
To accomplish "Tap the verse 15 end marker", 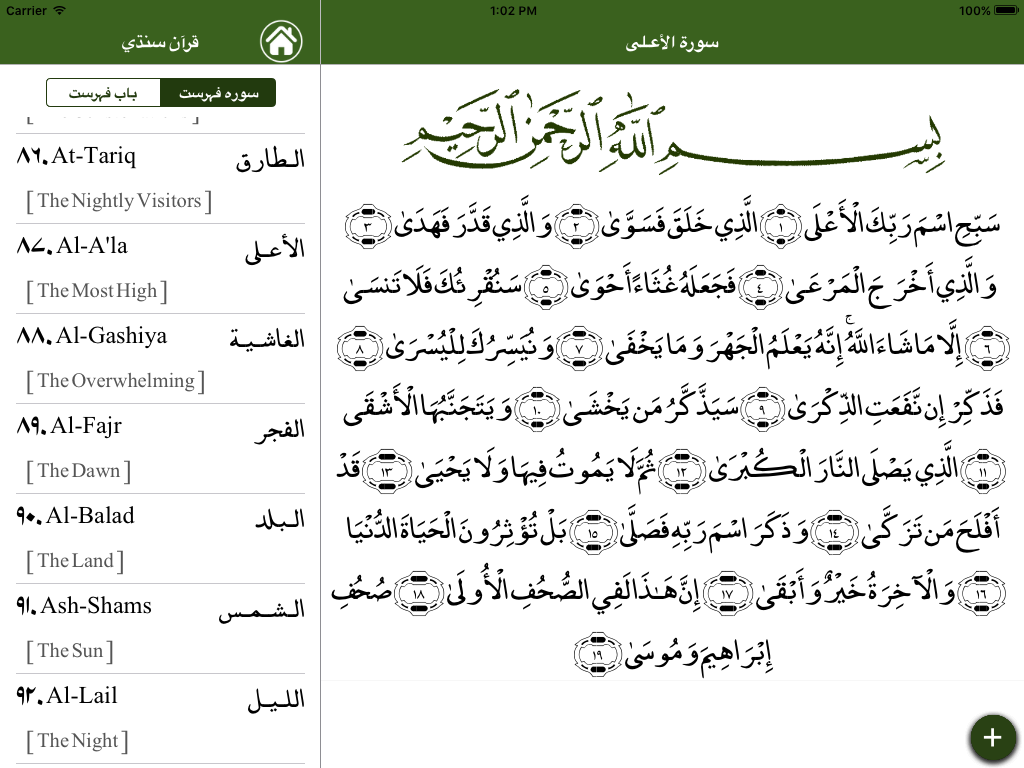I will 593,531.
